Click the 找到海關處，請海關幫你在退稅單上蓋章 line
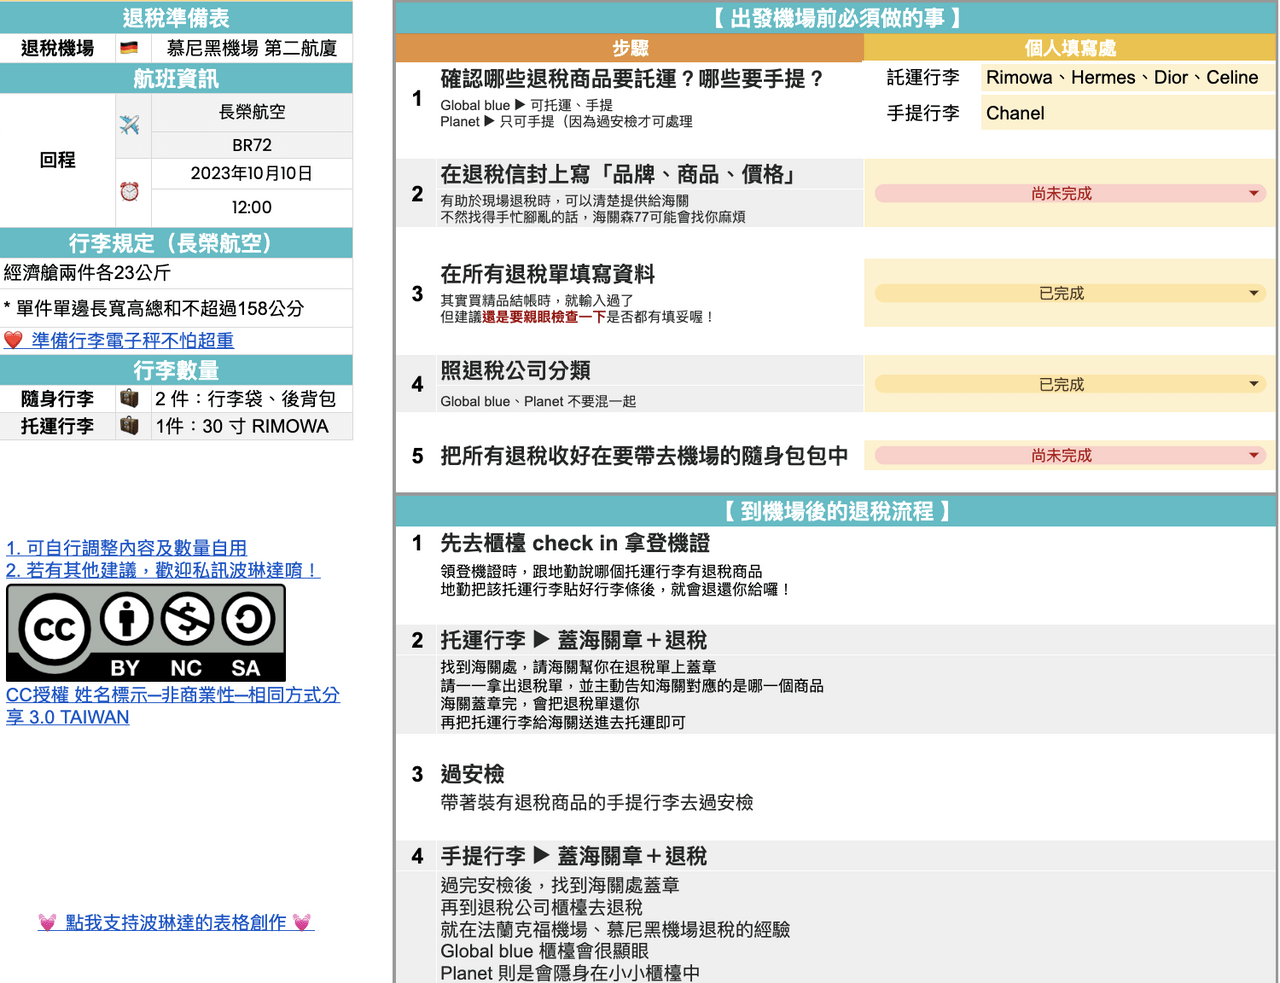The height and width of the screenshot is (983, 1280). (x=578, y=667)
